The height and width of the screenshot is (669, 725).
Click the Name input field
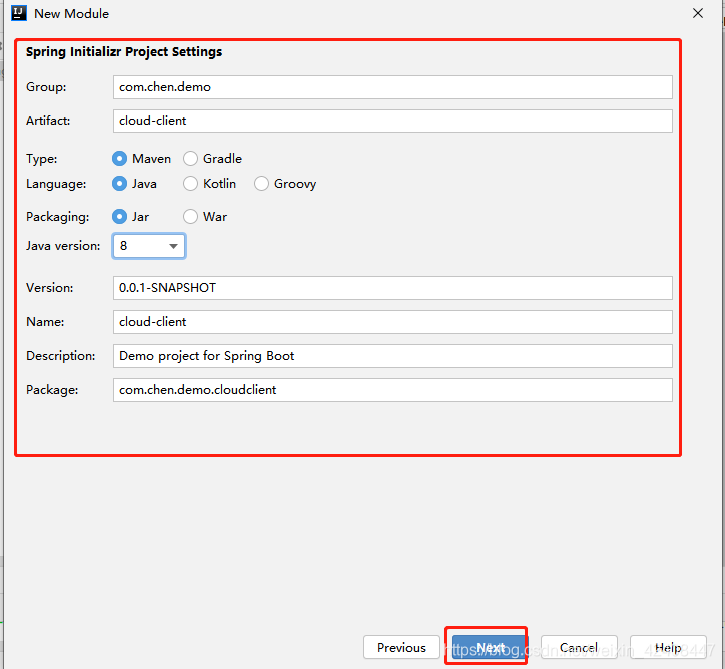tap(393, 322)
